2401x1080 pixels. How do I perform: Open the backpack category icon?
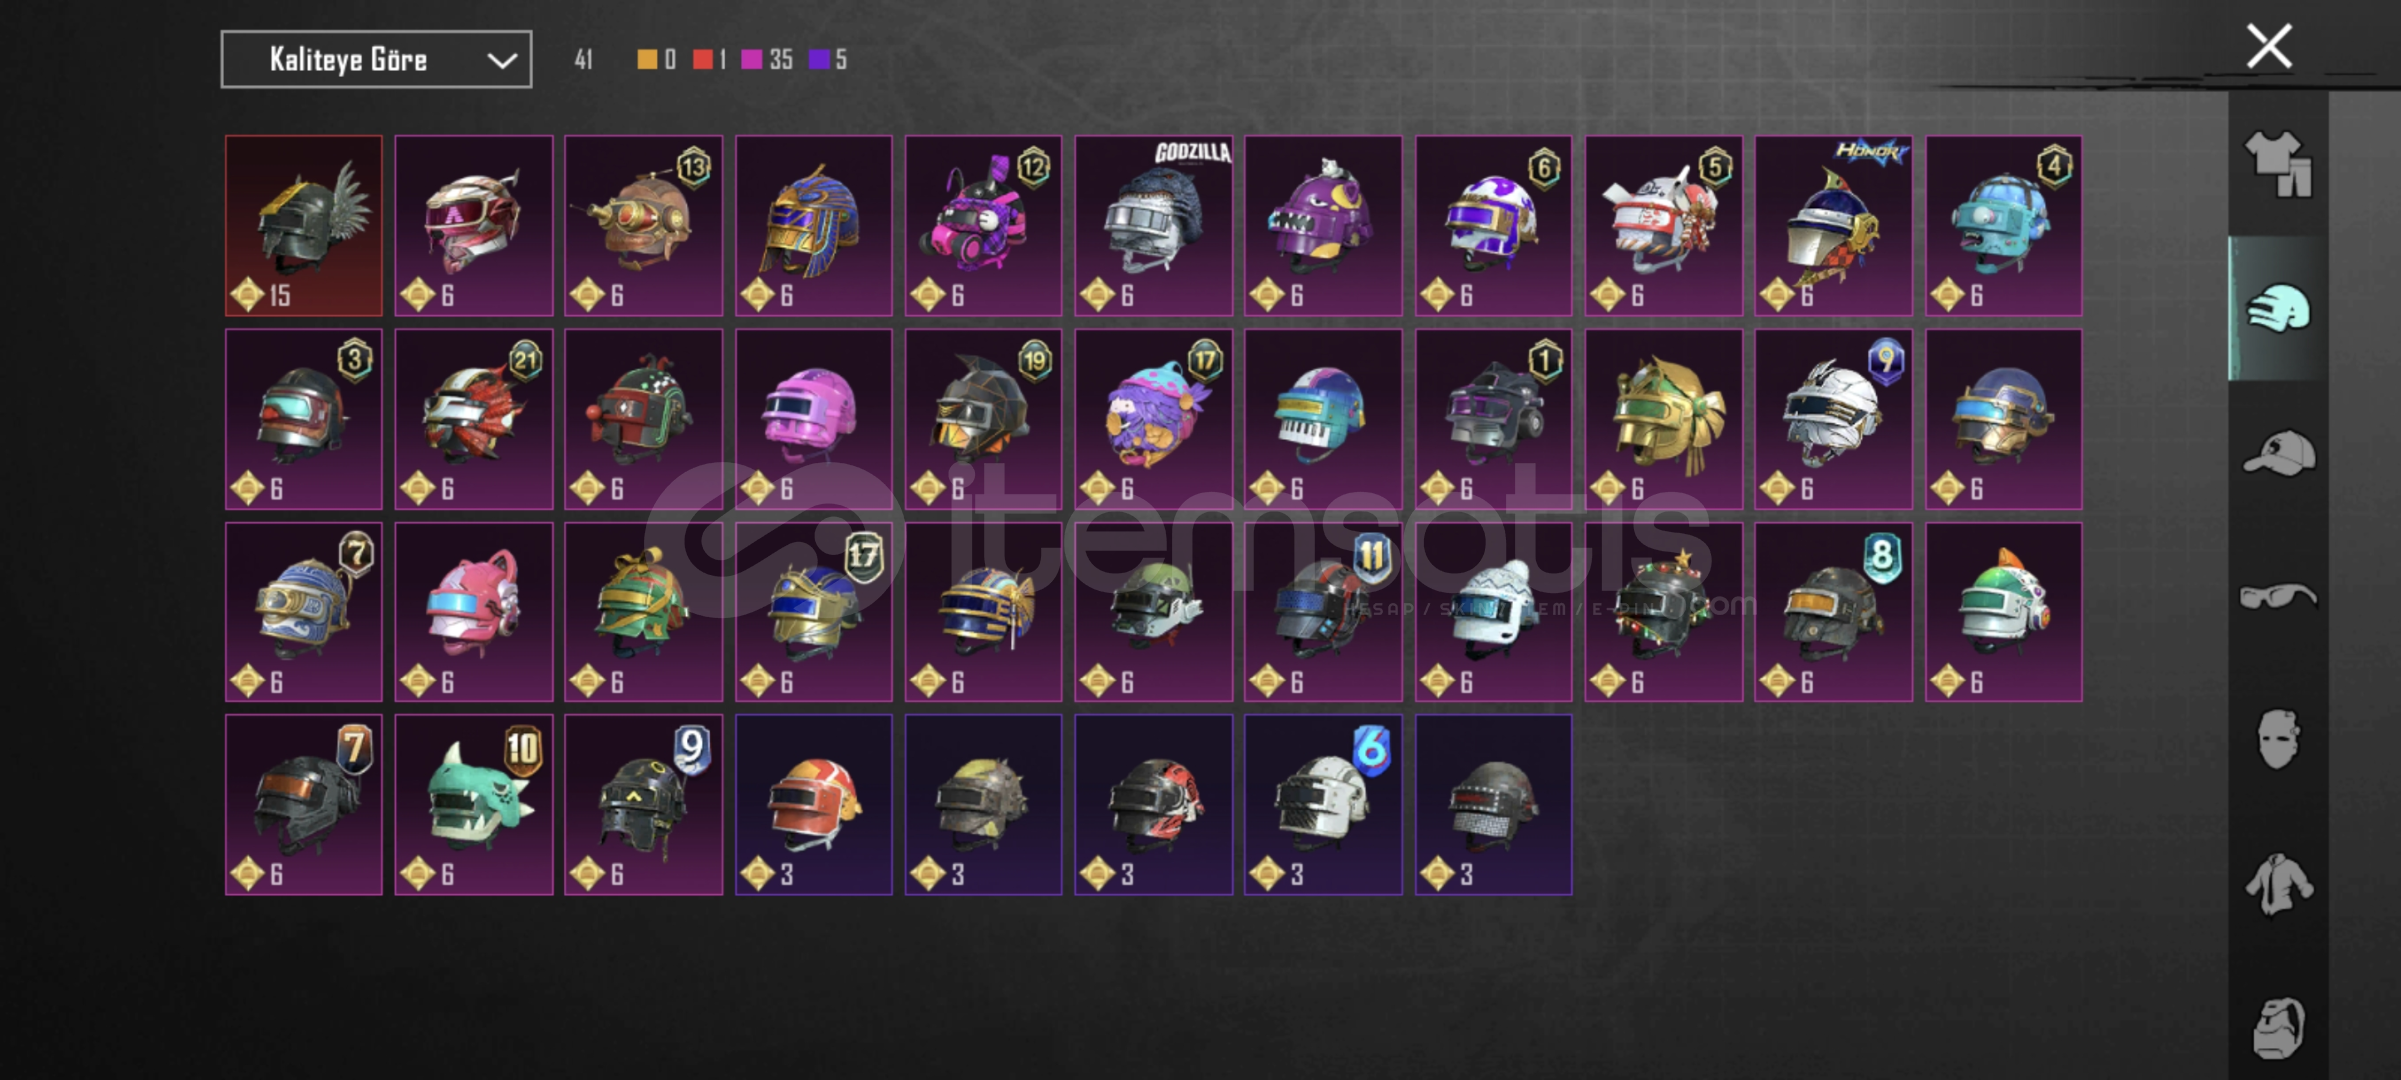coord(2279,1027)
